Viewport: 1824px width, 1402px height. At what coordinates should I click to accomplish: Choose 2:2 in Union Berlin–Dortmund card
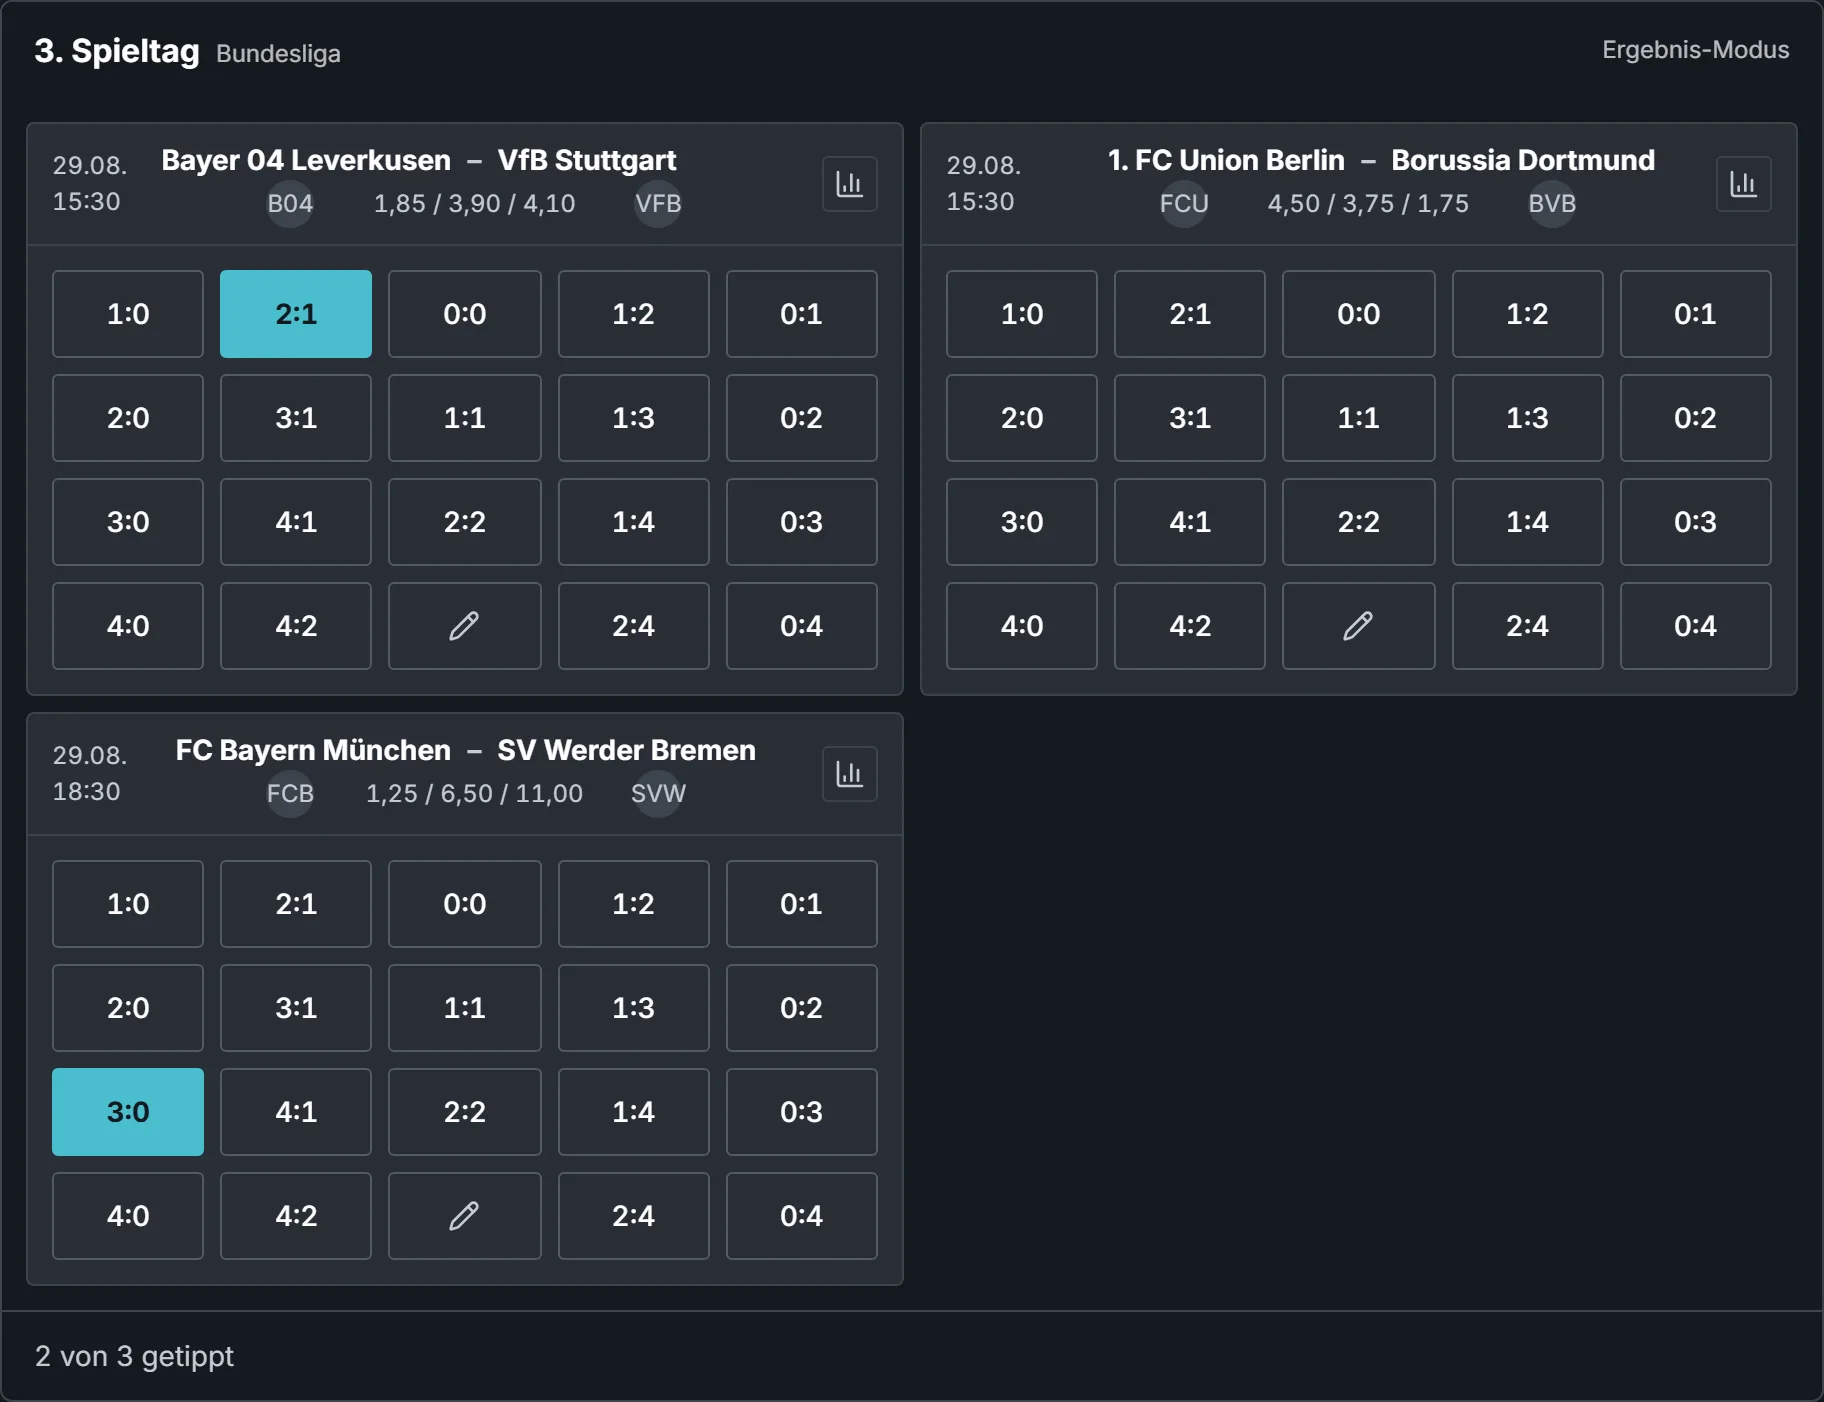click(1359, 522)
